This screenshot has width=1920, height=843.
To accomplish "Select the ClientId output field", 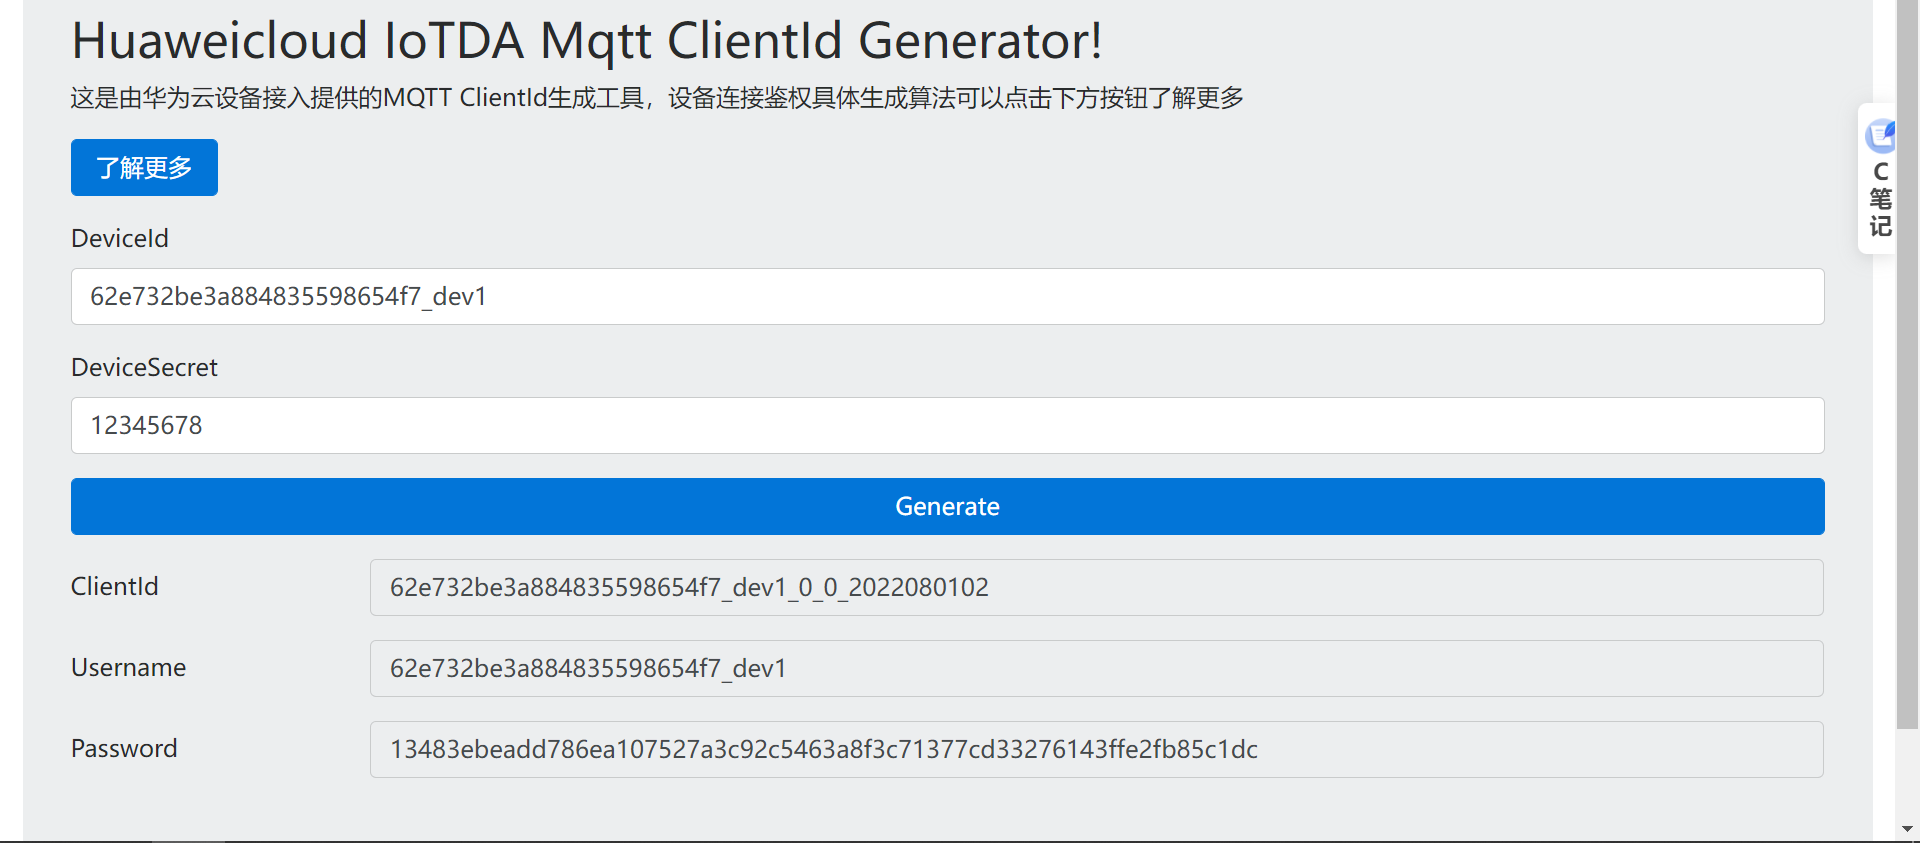I will (1096, 587).
